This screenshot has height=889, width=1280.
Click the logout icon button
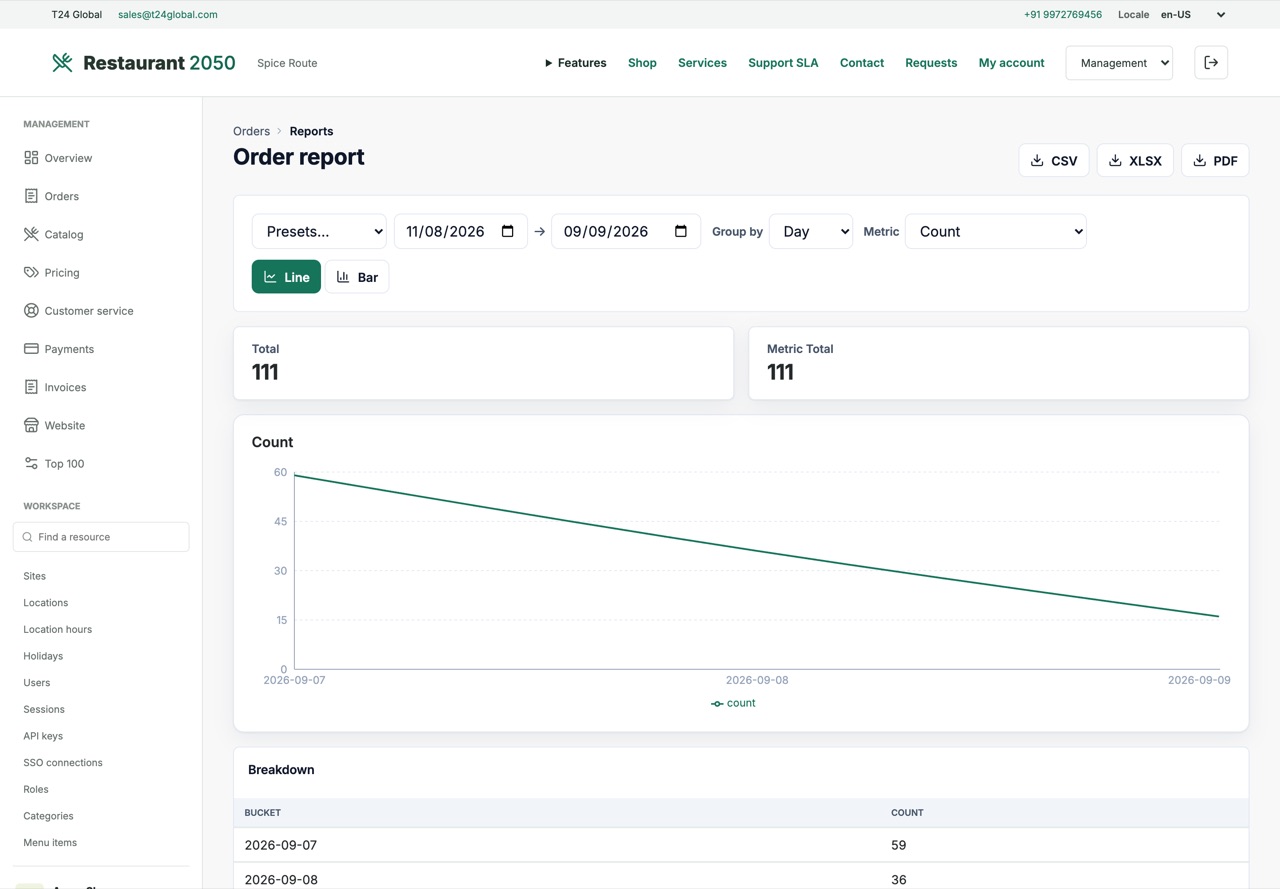pyautogui.click(x=1211, y=62)
